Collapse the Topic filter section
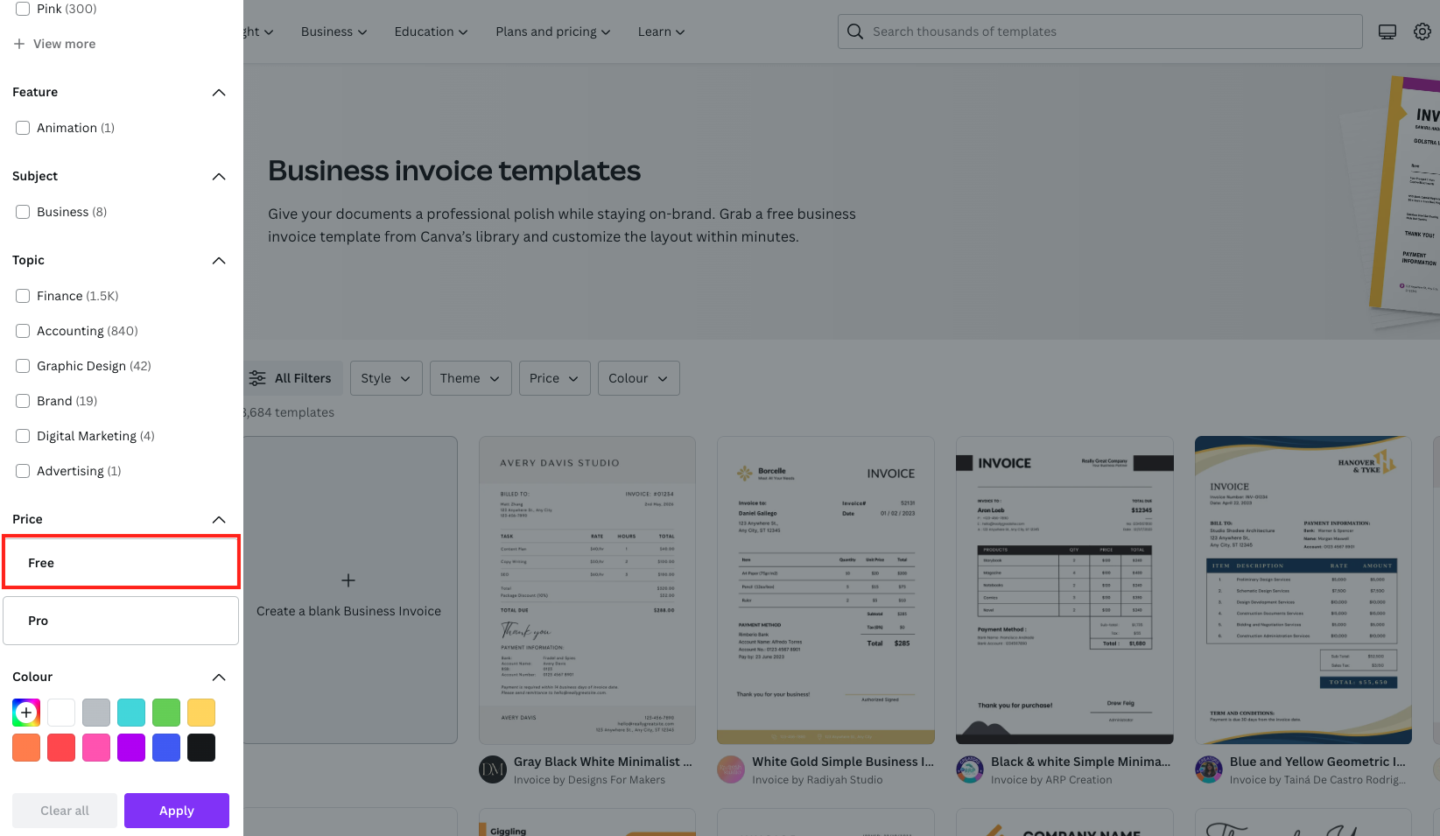This screenshot has height=836, width=1440. pyautogui.click(x=219, y=261)
